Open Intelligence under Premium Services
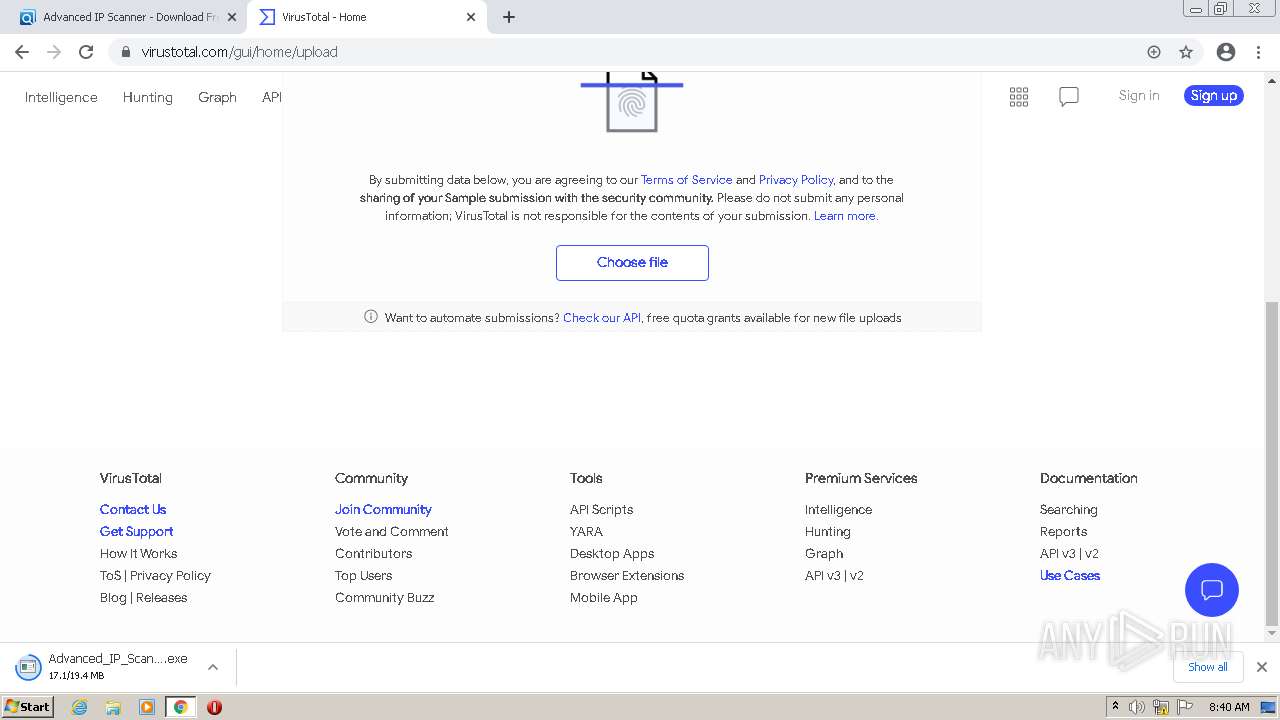The height and width of the screenshot is (720, 1280). 838,510
